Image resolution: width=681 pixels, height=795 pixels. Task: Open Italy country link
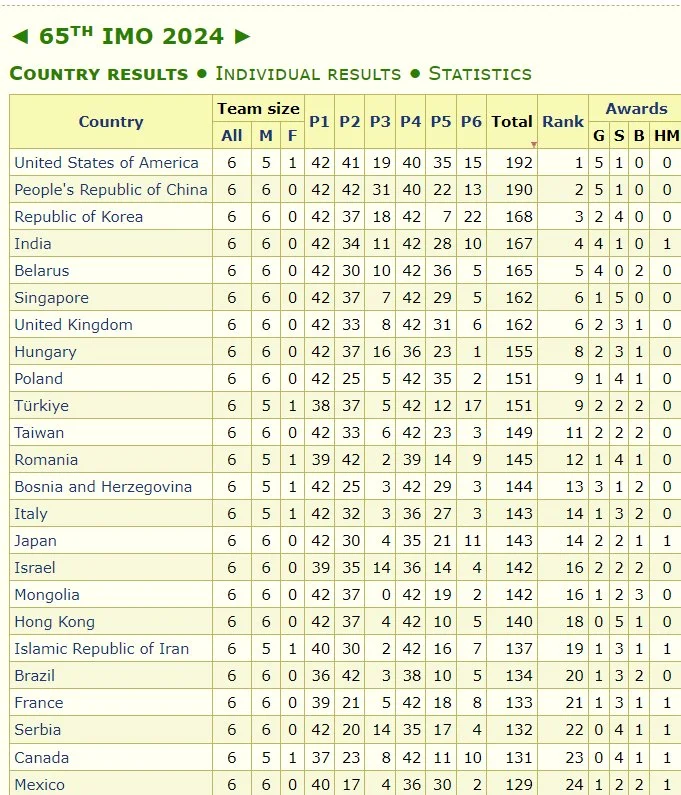pos(31,514)
